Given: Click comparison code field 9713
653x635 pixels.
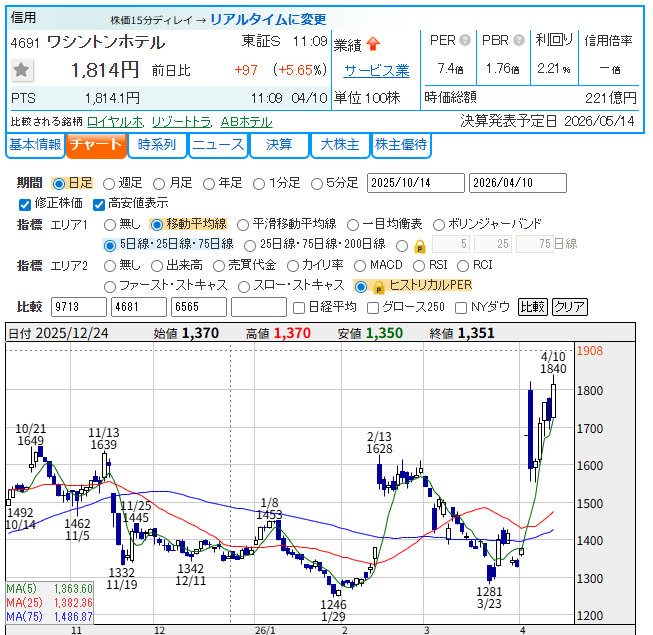Looking at the screenshot, I should (x=79, y=307).
